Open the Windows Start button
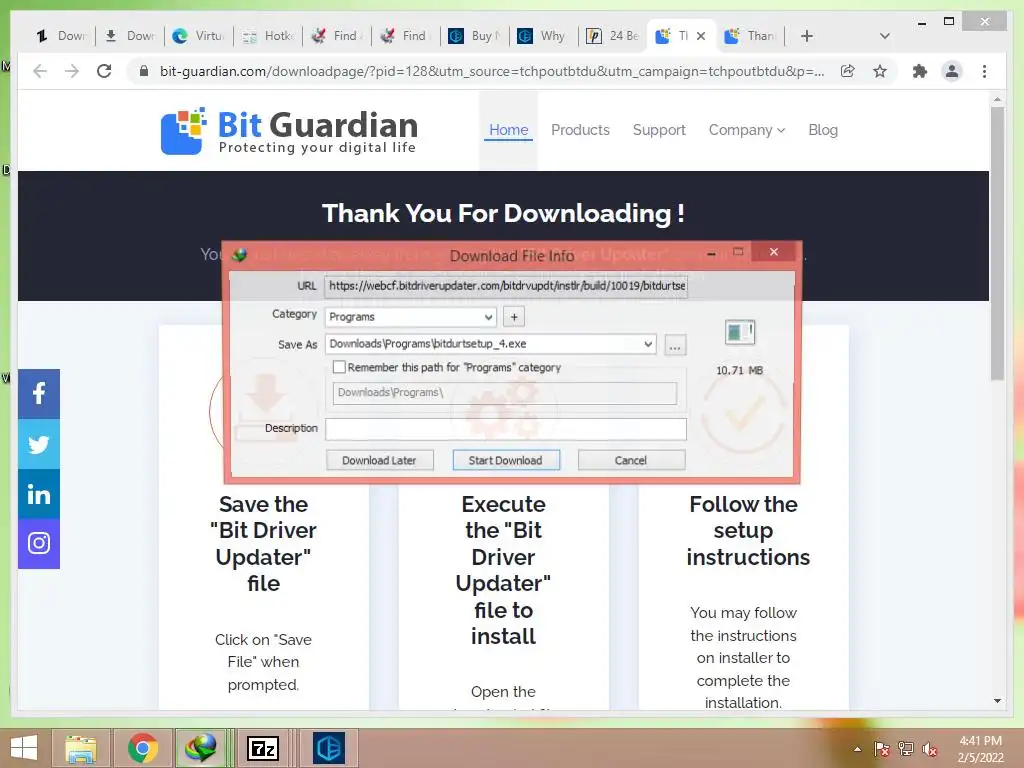The height and width of the screenshot is (768, 1024). pos(24,748)
